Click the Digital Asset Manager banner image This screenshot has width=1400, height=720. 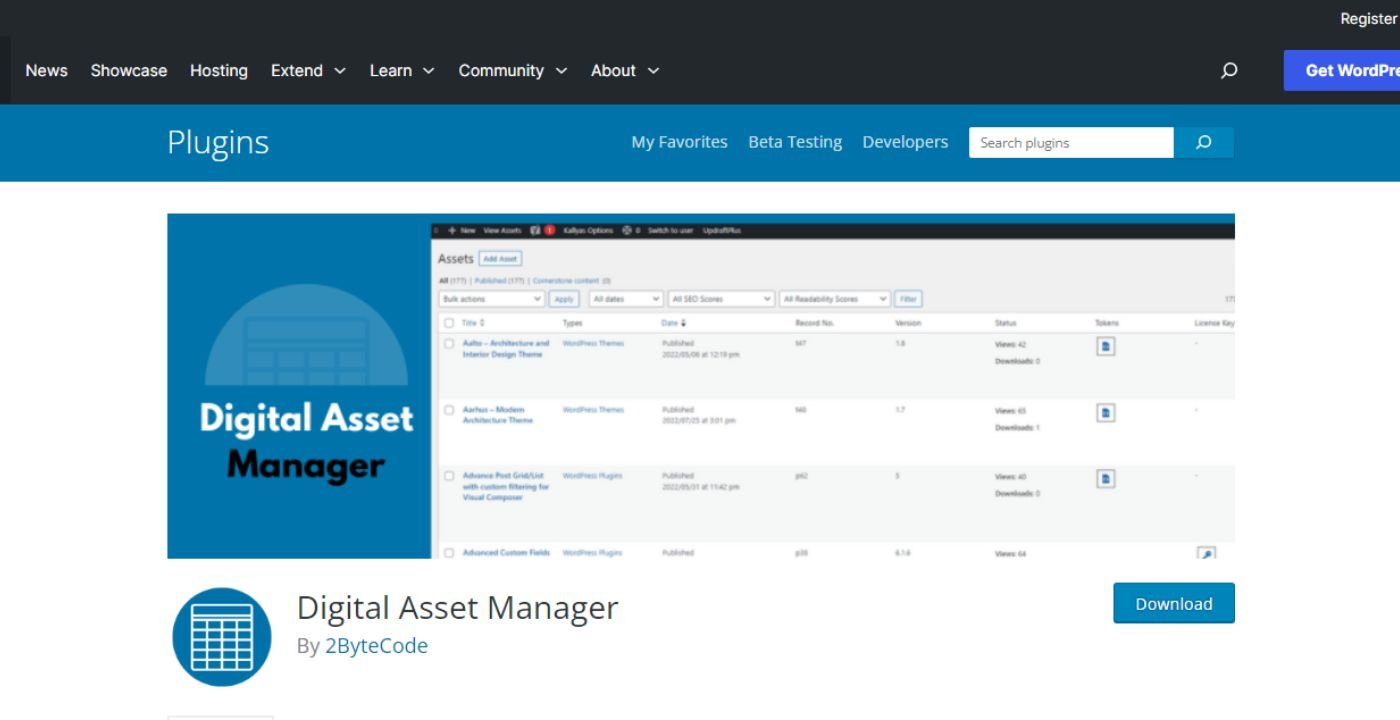[x=701, y=386]
